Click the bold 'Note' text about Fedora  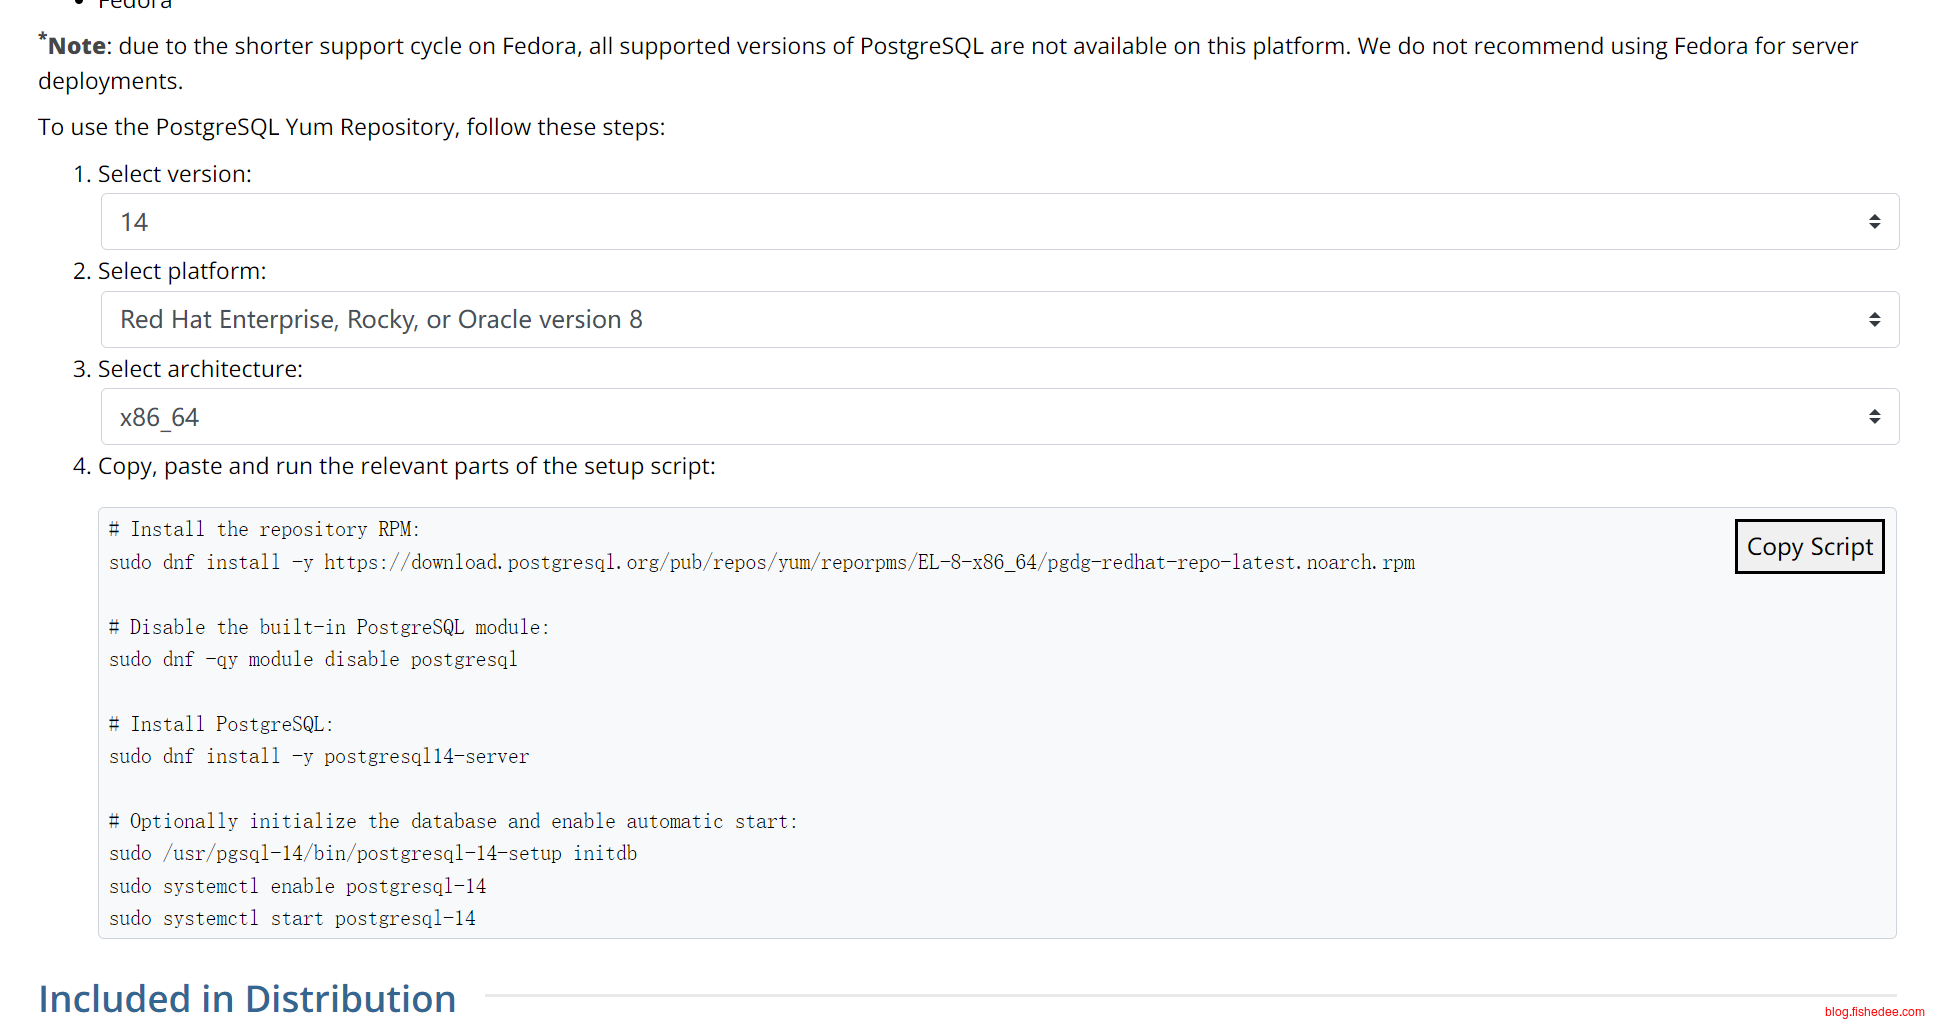pyautogui.click(x=77, y=46)
